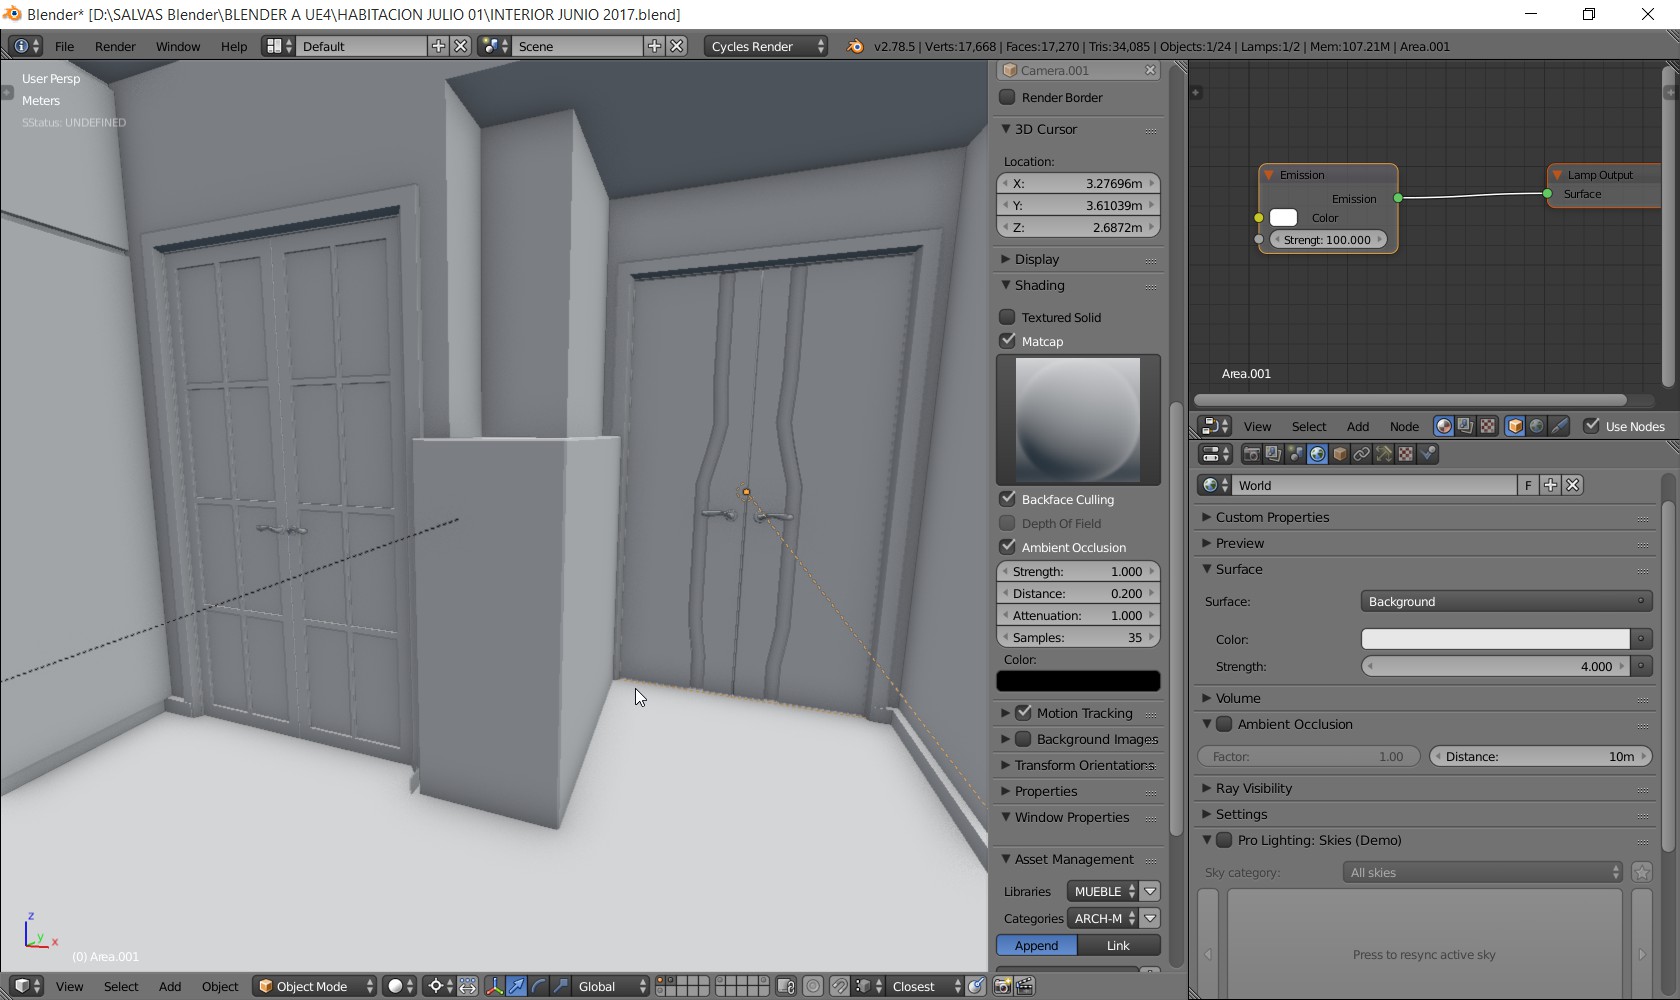Click the Link button
Image resolution: width=1680 pixels, height=1000 pixels.
pyautogui.click(x=1118, y=945)
